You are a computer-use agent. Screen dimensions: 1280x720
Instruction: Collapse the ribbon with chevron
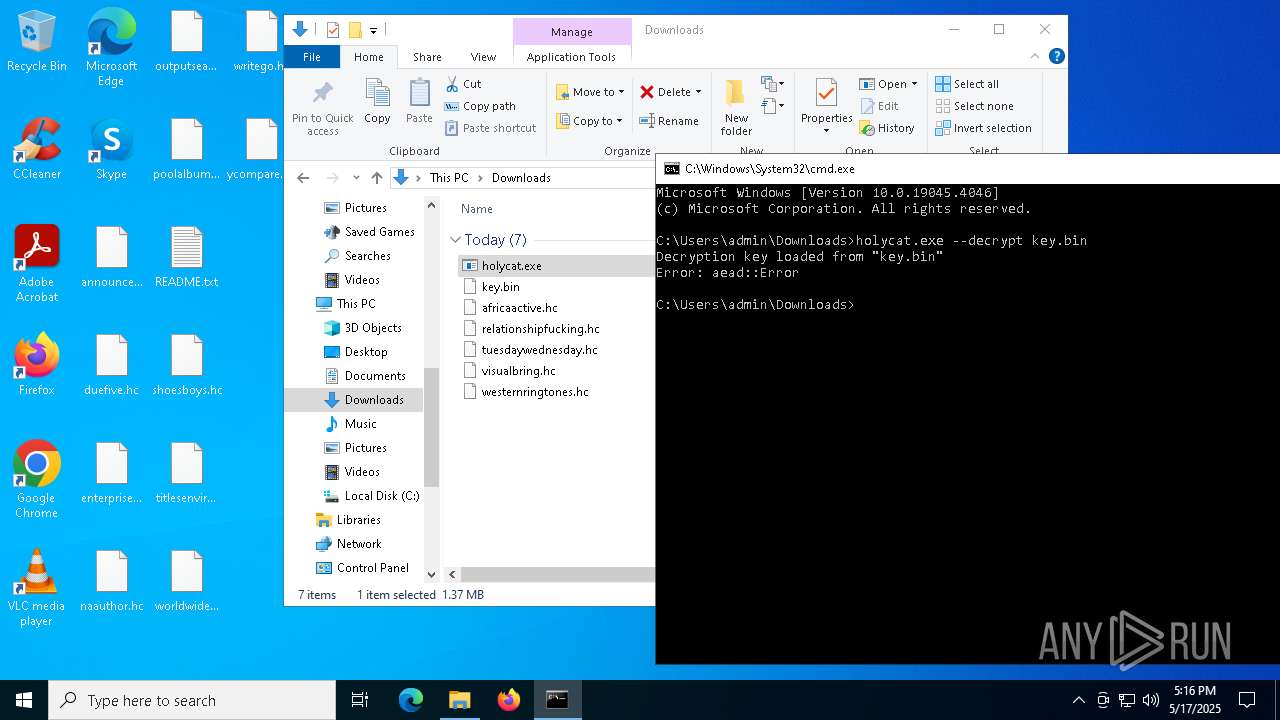[1036, 57]
